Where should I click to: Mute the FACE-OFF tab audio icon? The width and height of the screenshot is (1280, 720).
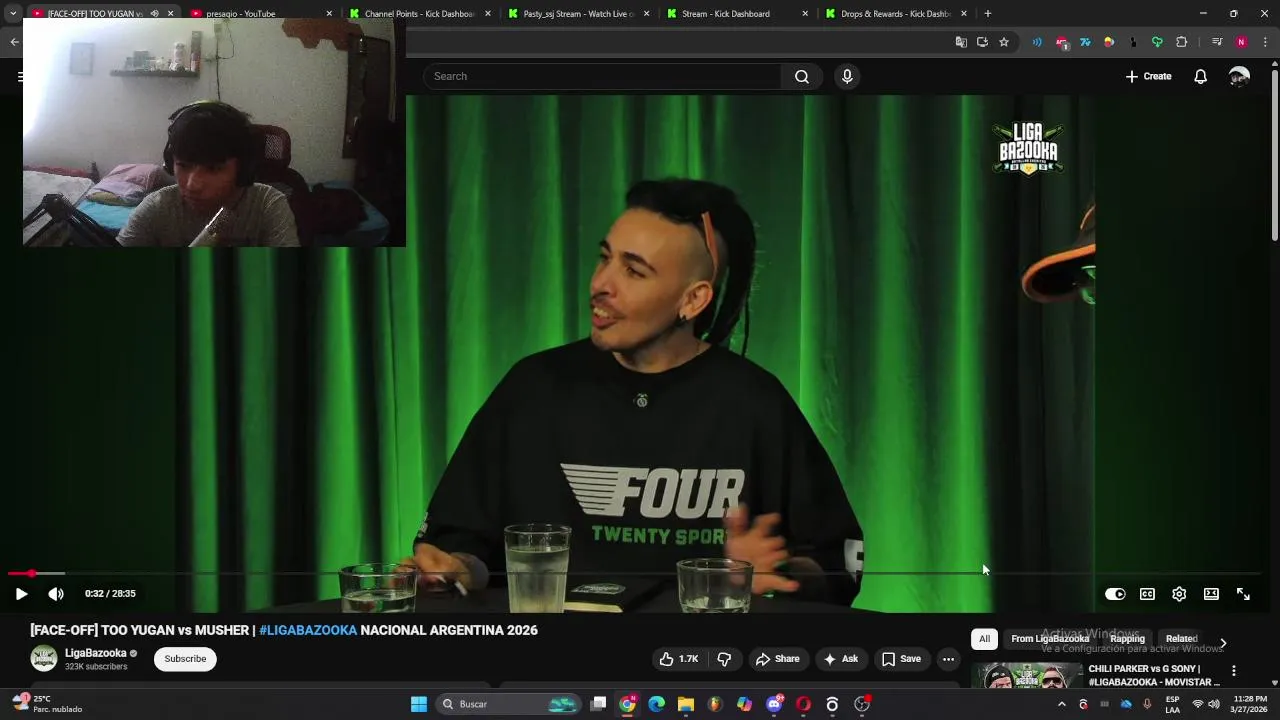[x=154, y=14]
